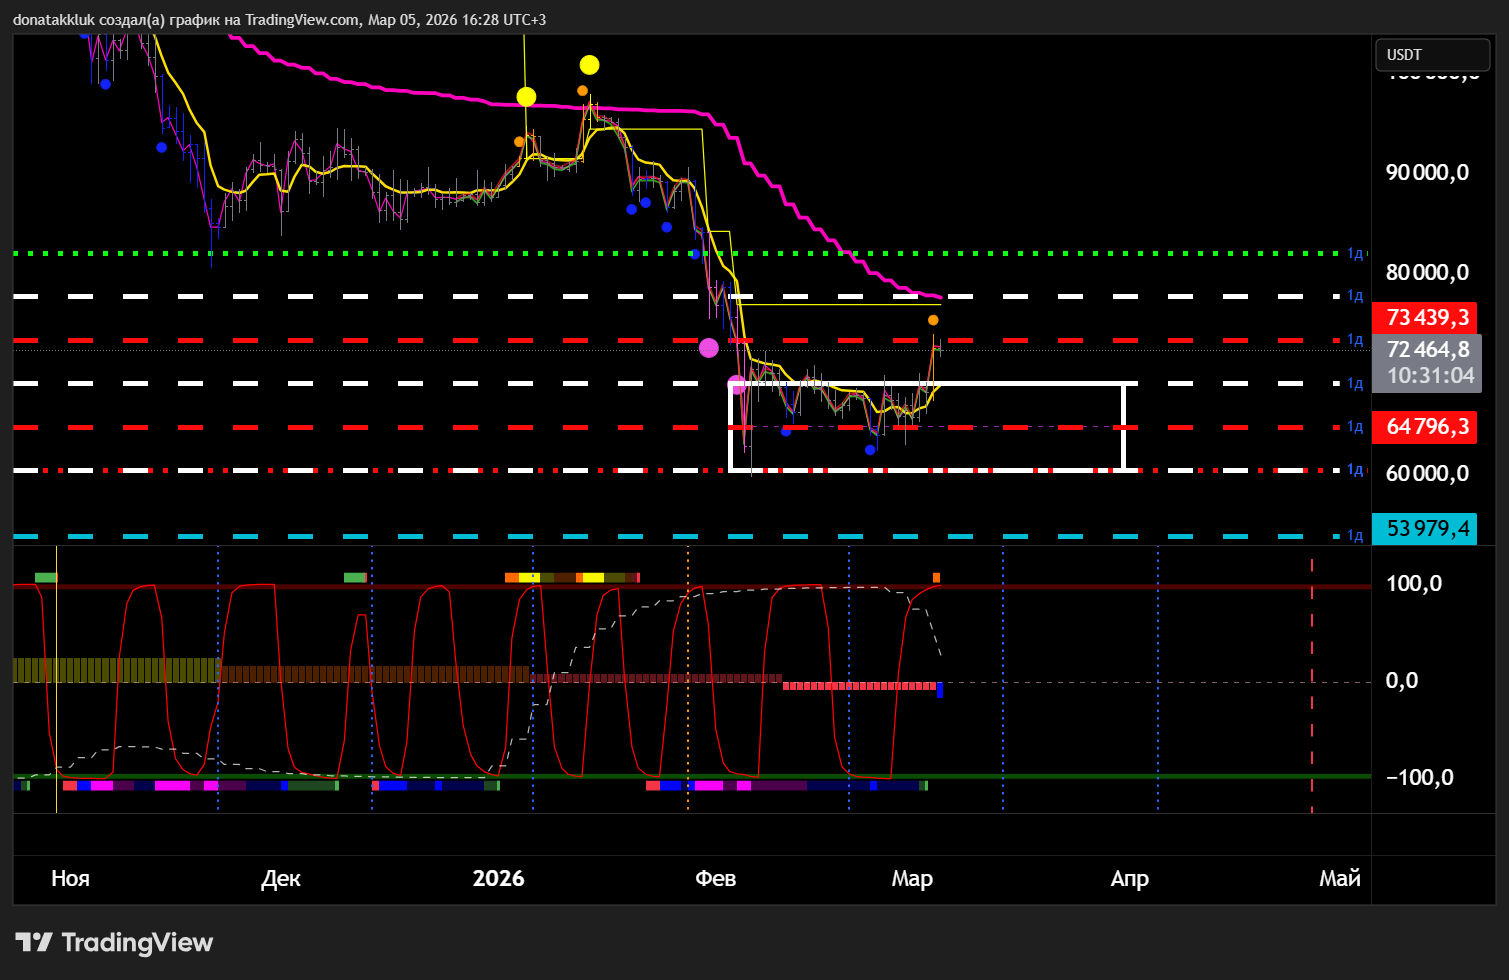Click the 90 000,0 price axis label
This screenshot has width=1509, height=980.
[x=1427, y=172]
